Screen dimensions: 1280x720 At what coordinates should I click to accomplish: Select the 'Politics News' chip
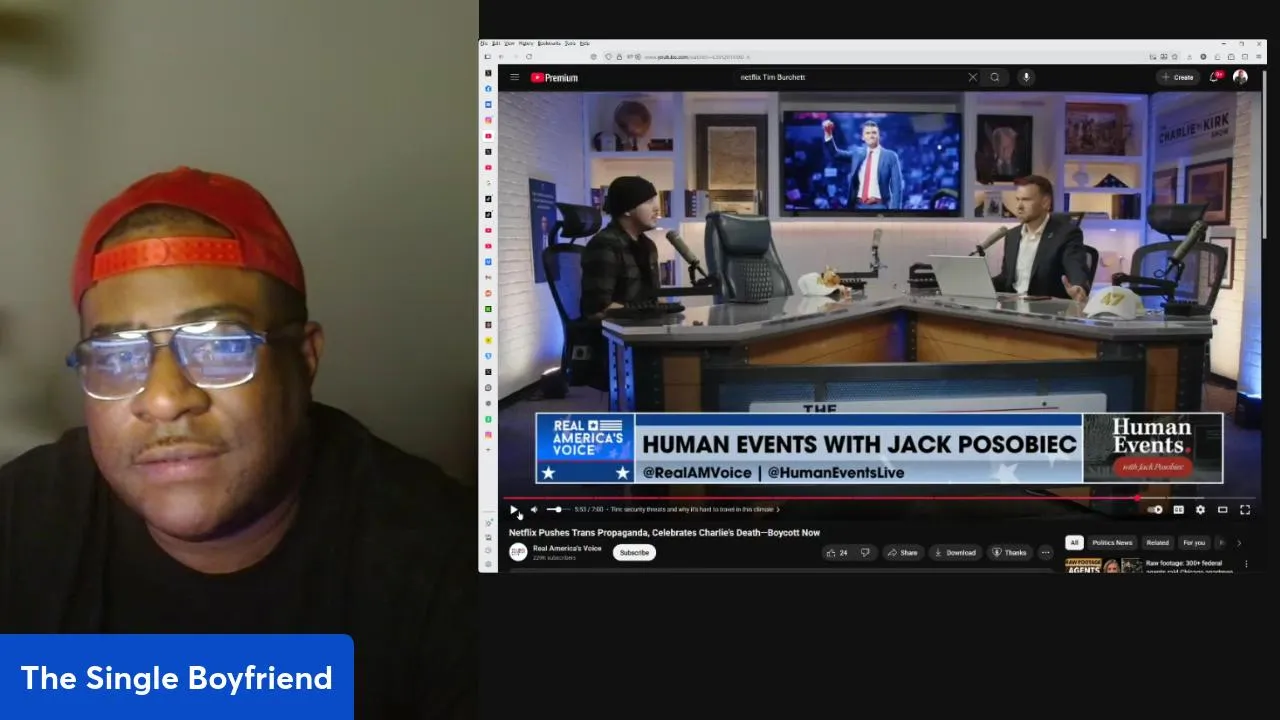click(x=1112, y=542)
